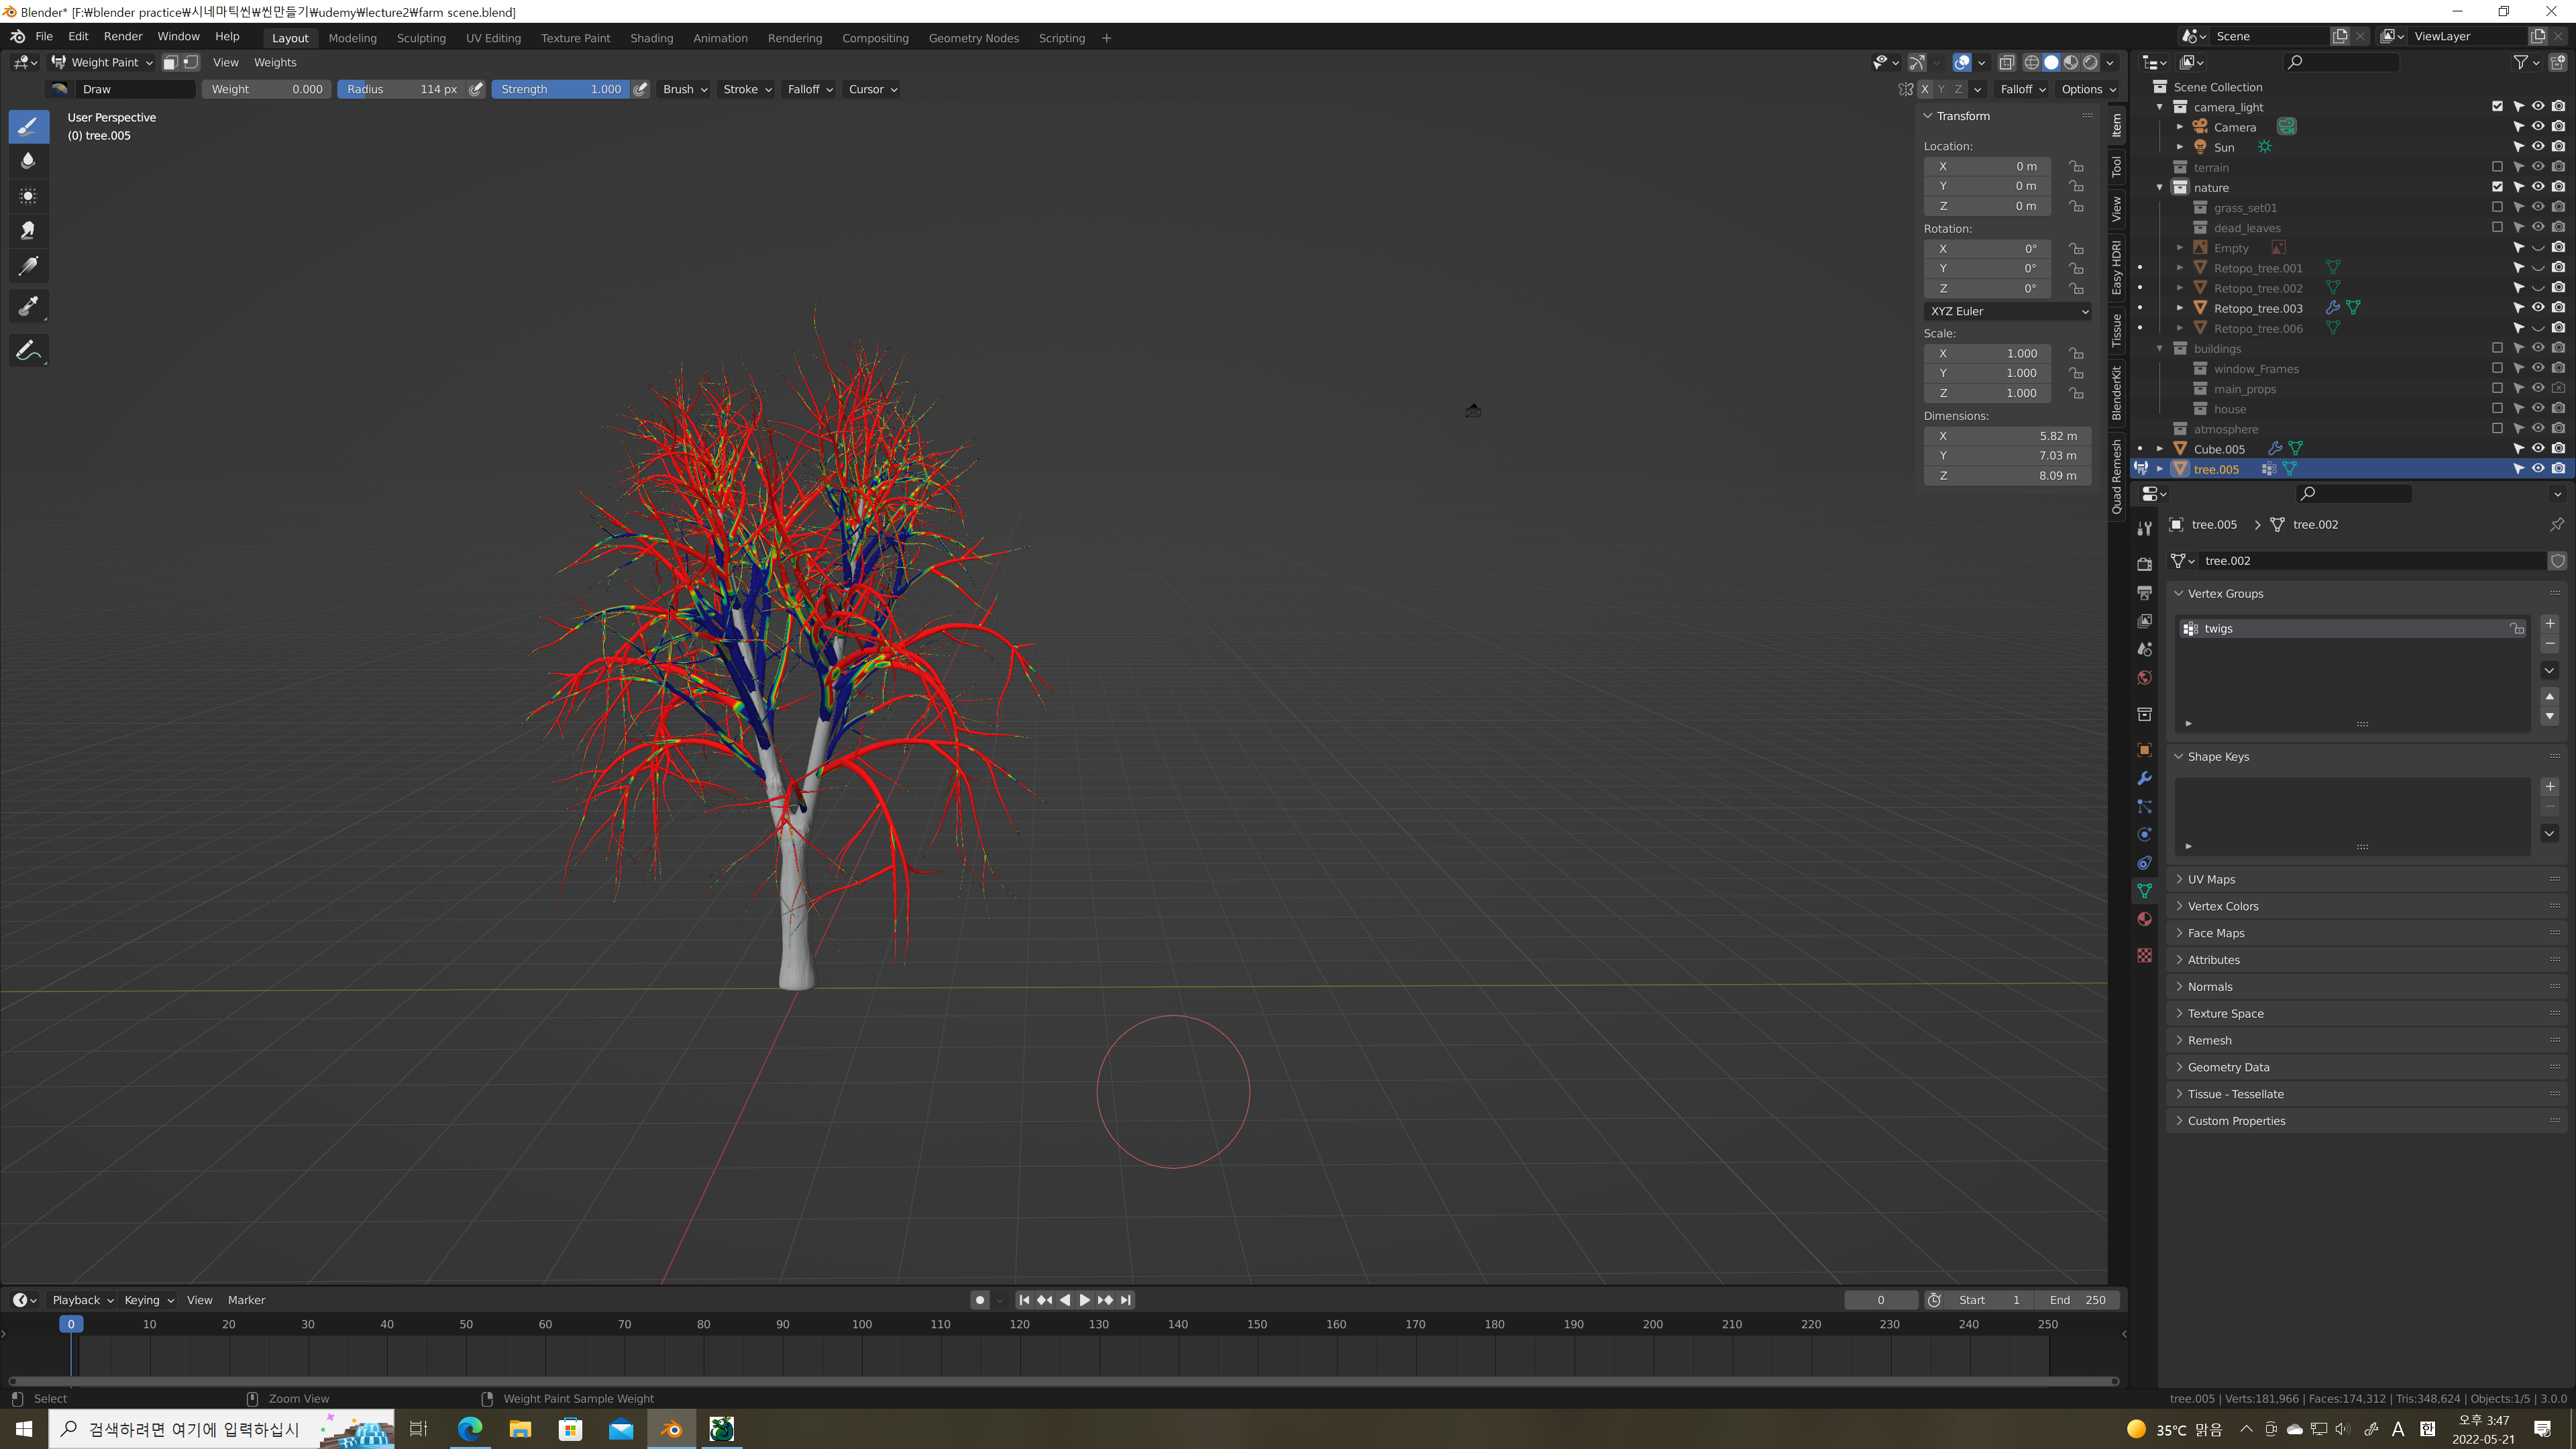Open the Falloff popover in tool header
The image size is (2576, 1449).
809,89
